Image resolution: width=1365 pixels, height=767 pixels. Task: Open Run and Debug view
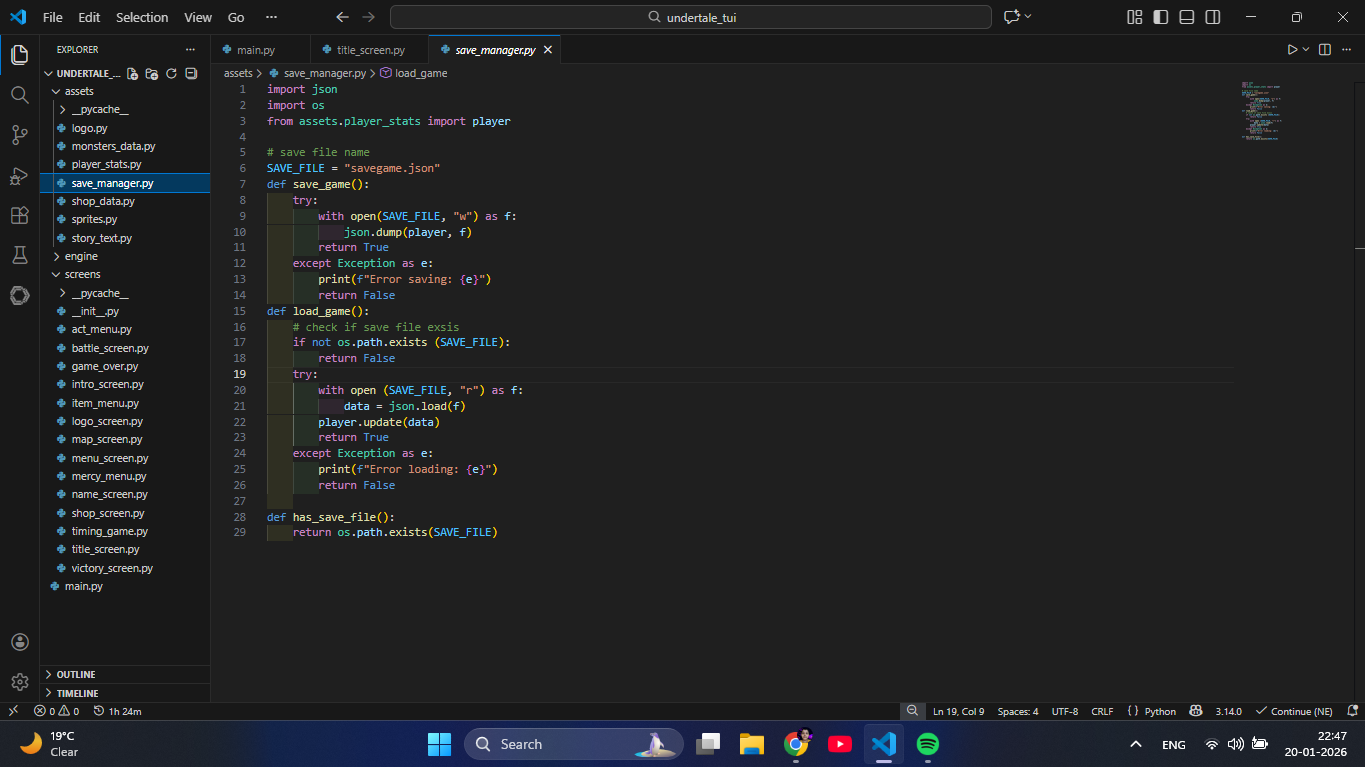click(19, 176)
